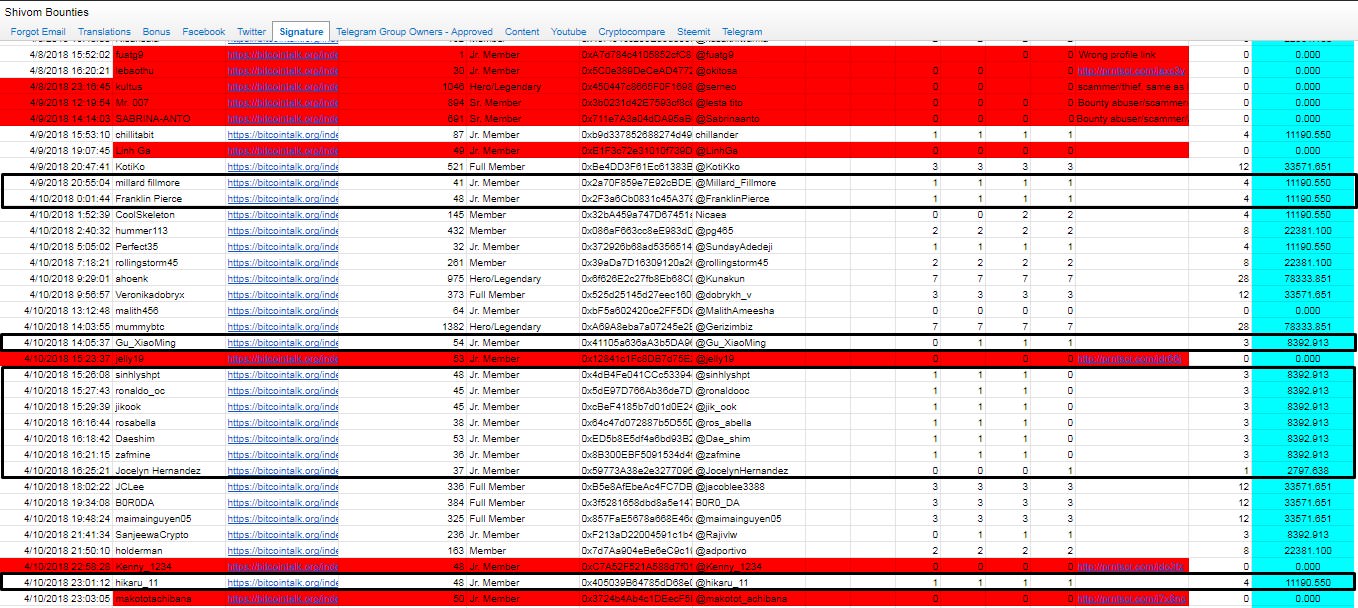Select the 'B0R0DA' username cell
This screenshot has height=608, width=1358.
(x=134, y=503)
